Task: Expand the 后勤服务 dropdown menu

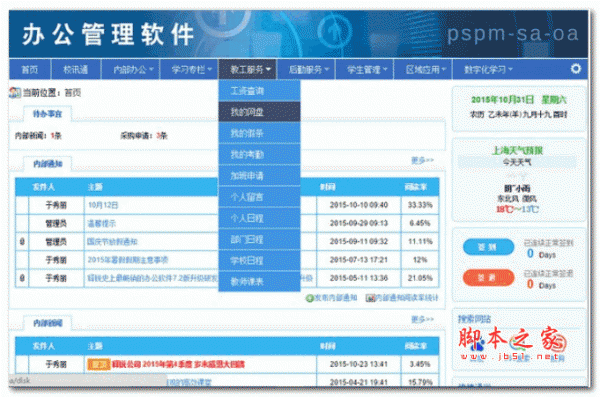Action: pos(307,69)
